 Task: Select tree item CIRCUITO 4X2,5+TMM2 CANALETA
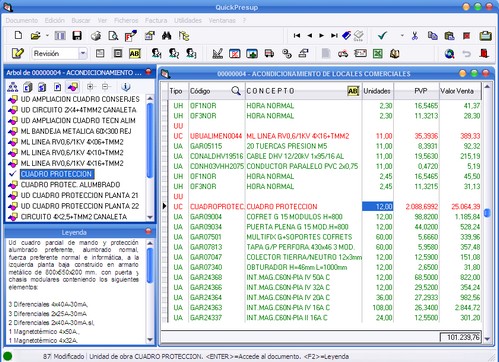pos(74,217)
